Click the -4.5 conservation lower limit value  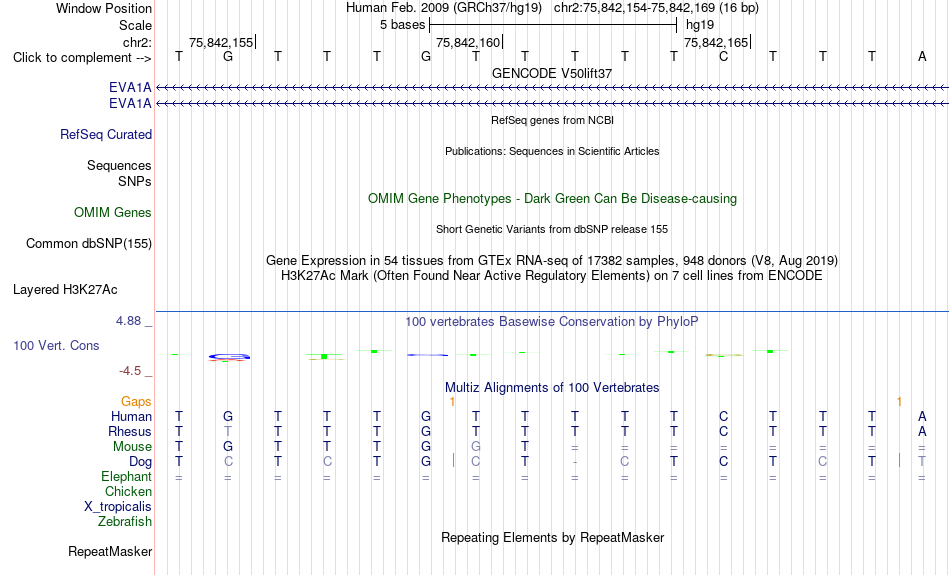click(x=130, y=371)
